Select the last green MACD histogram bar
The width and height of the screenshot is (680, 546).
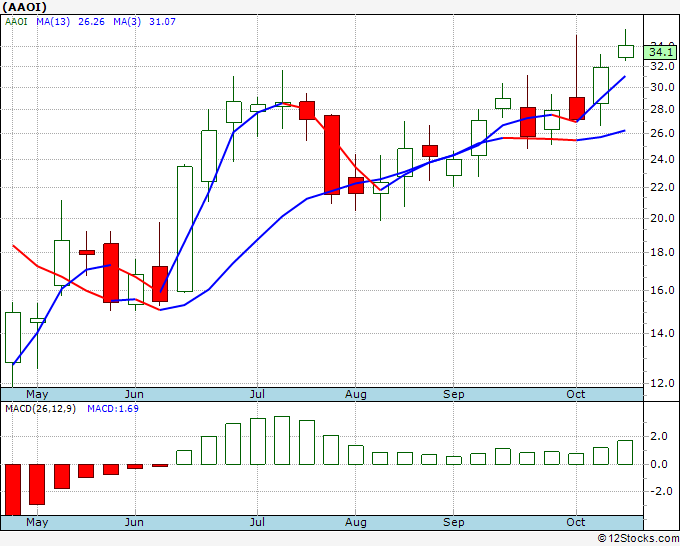(625, 452)
